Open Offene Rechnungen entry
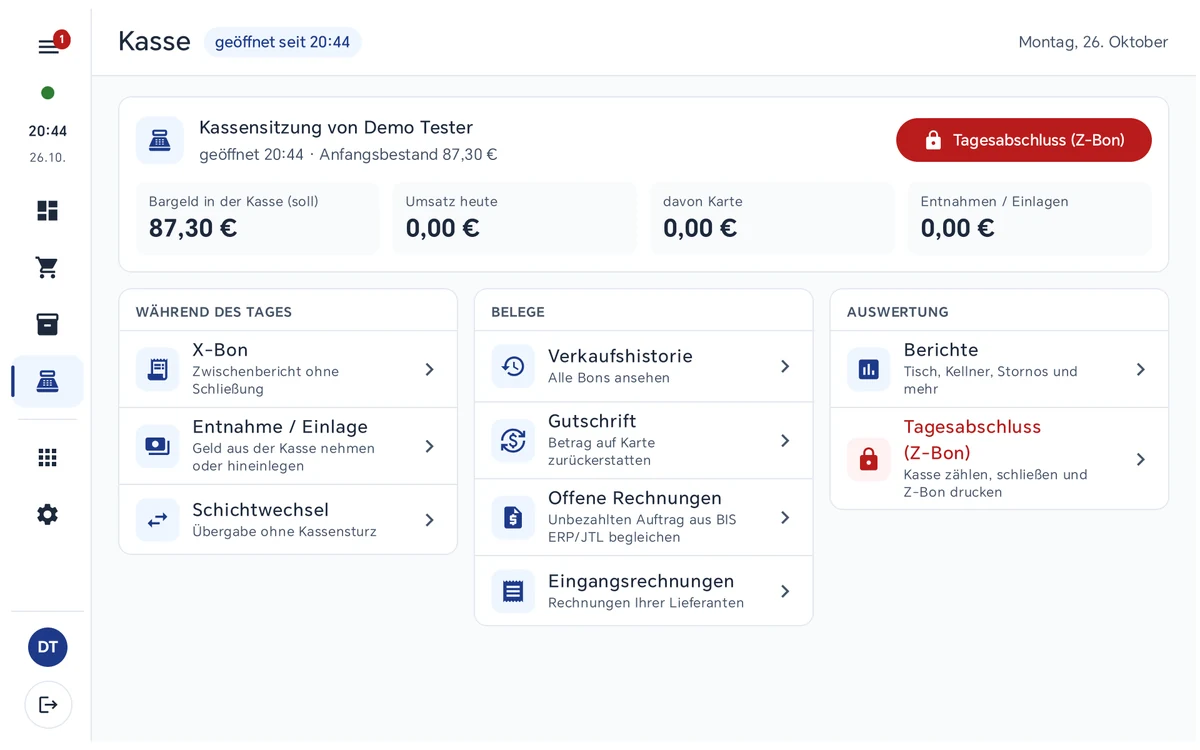This screenshot has width=1200, height=750. point(644,517)
